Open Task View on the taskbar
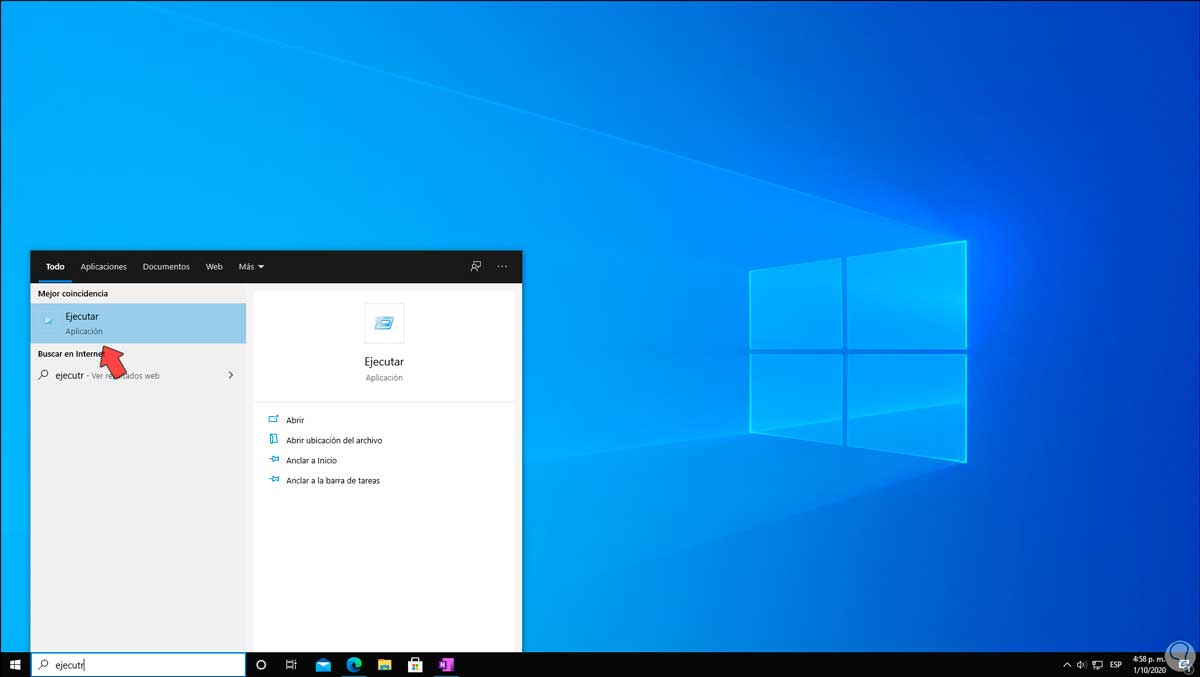 point(291,664)
